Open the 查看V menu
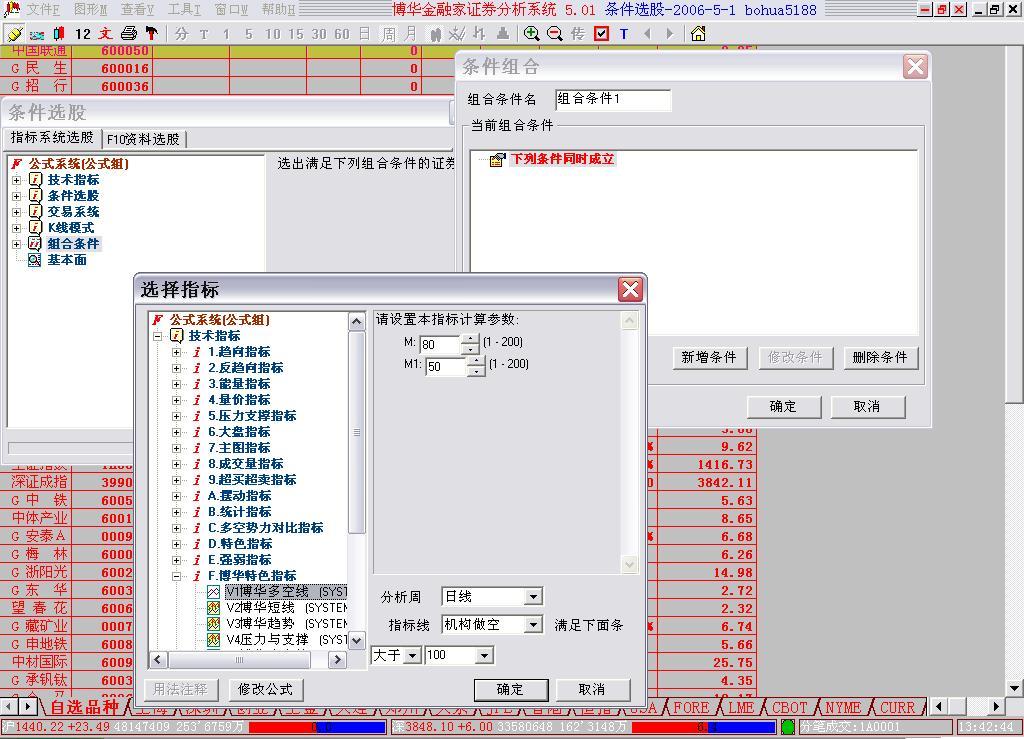Image resolution: width=1024 pixels, height=739 pixels. point(138,10)
